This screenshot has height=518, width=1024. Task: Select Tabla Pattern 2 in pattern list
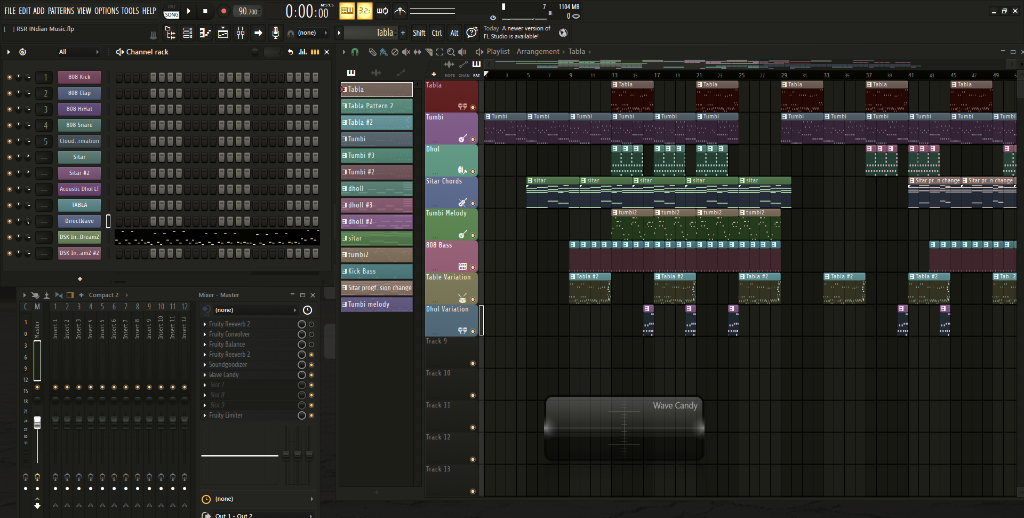(377, 106)
